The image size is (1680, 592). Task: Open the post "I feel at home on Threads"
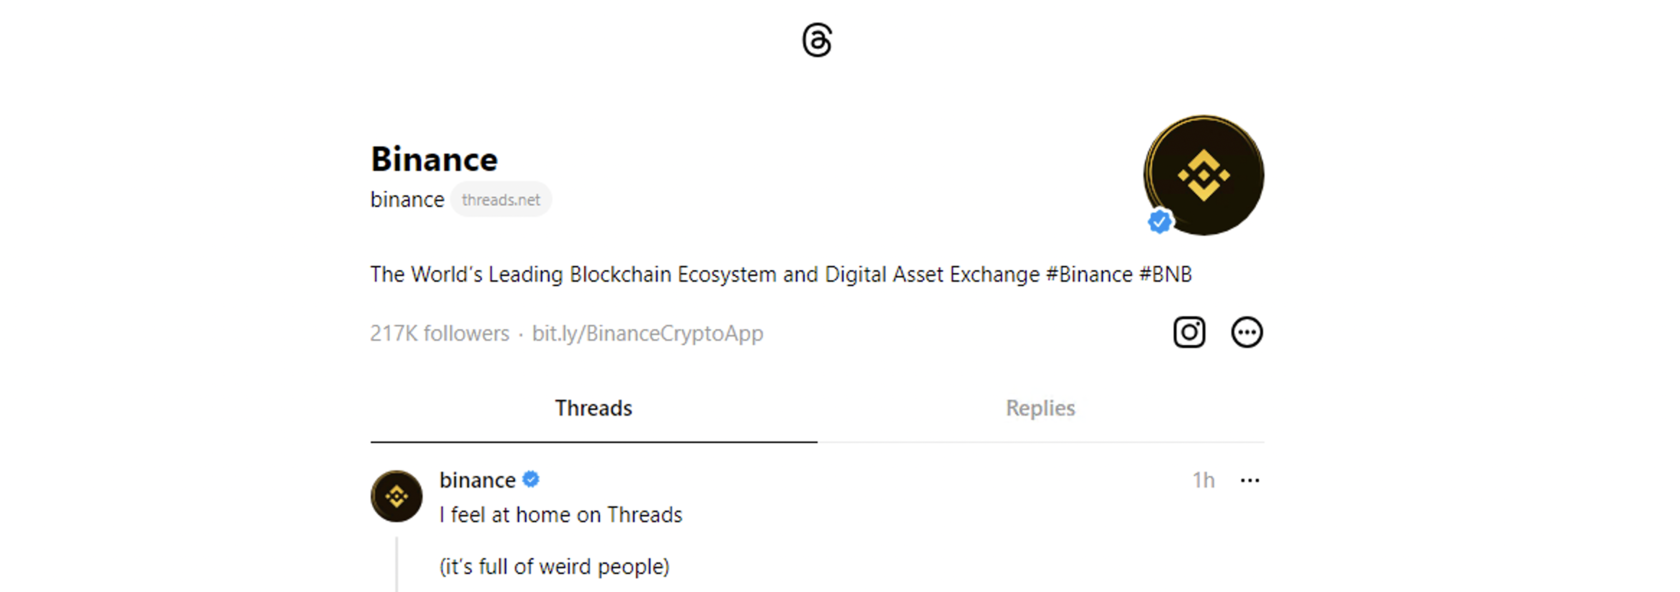[x=561, y=515]
